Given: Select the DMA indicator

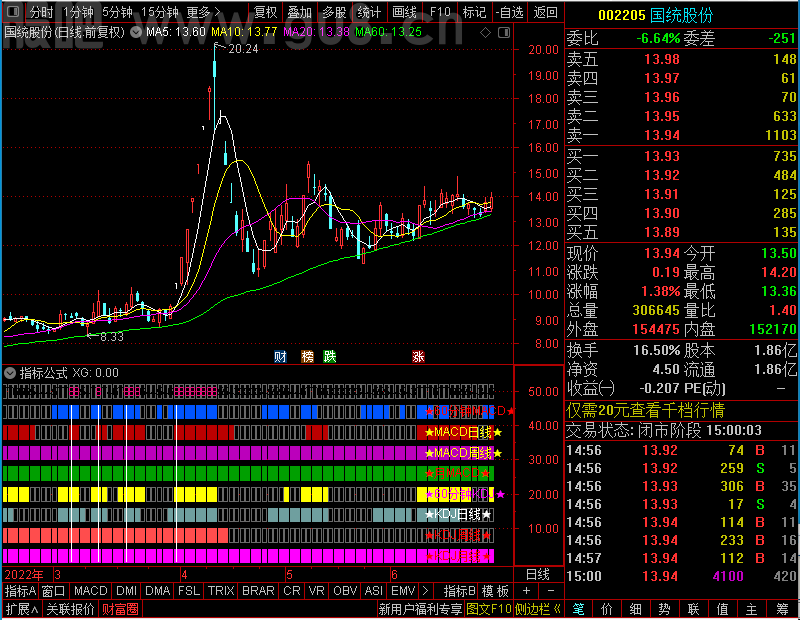Looking at the screenshot, I should pyautogui.click(x=158, y=591).
